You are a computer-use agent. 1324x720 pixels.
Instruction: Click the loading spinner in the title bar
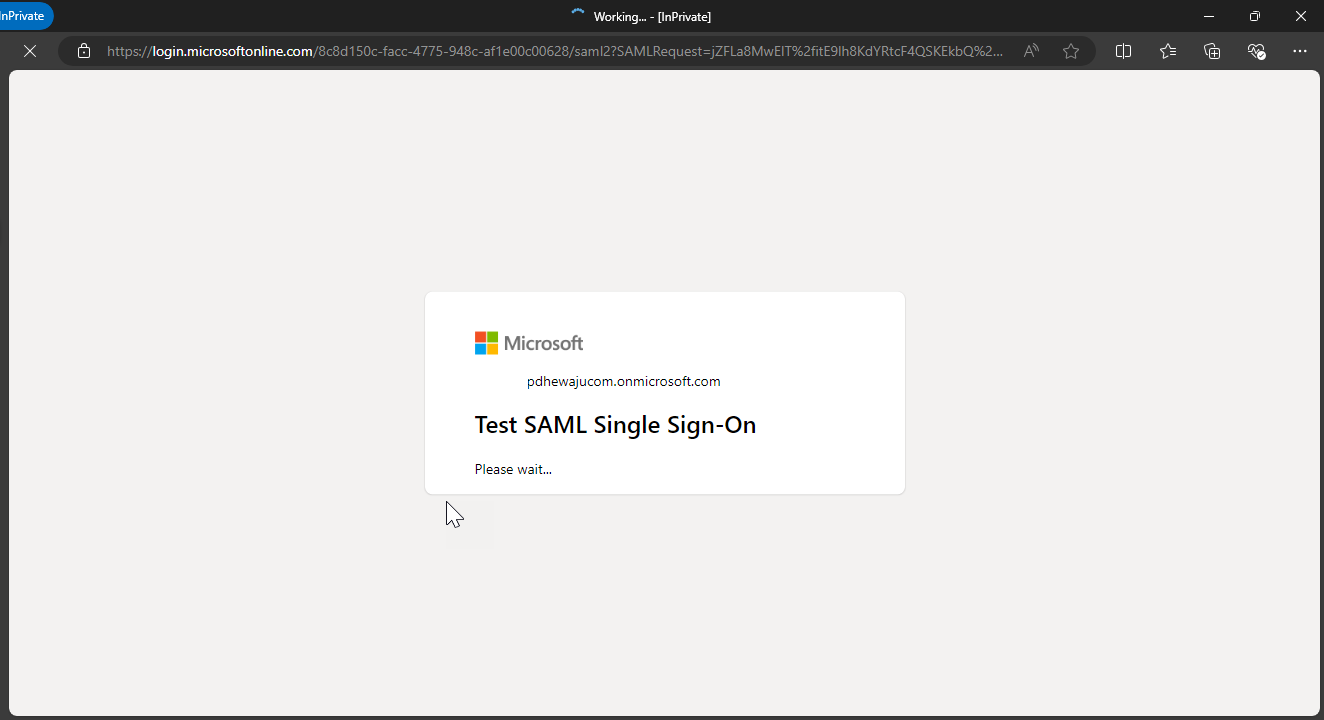coord(578,16)
